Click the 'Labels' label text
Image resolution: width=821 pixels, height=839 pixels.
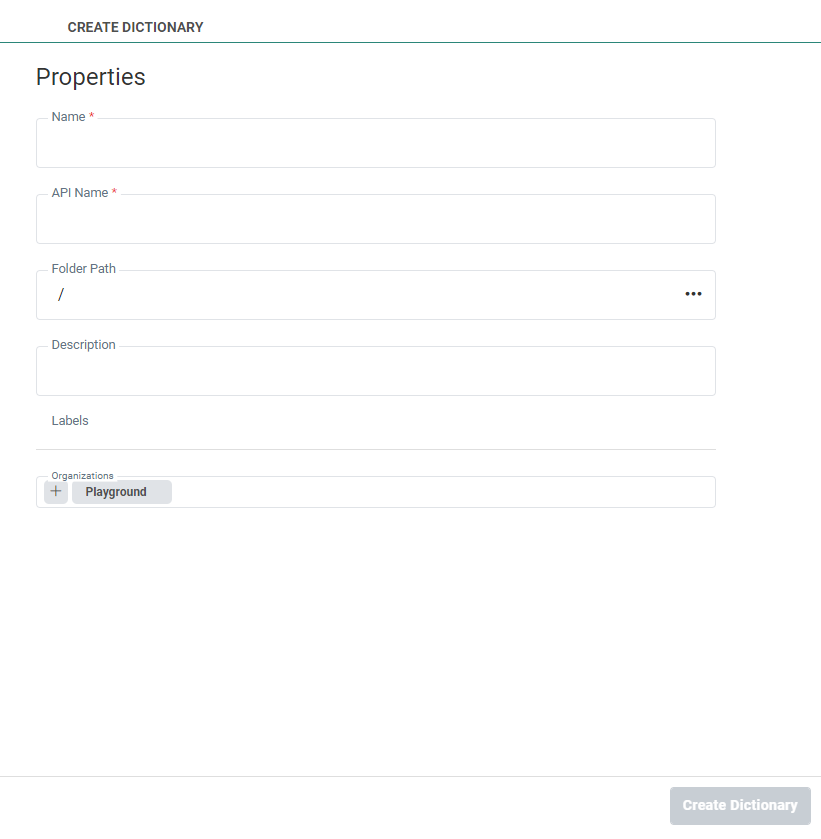[70, 421]
